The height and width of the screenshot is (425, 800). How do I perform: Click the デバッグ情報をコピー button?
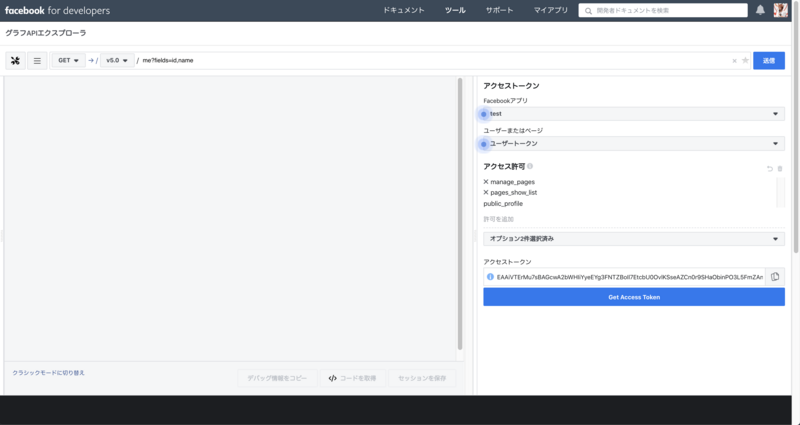coord(277,378)
